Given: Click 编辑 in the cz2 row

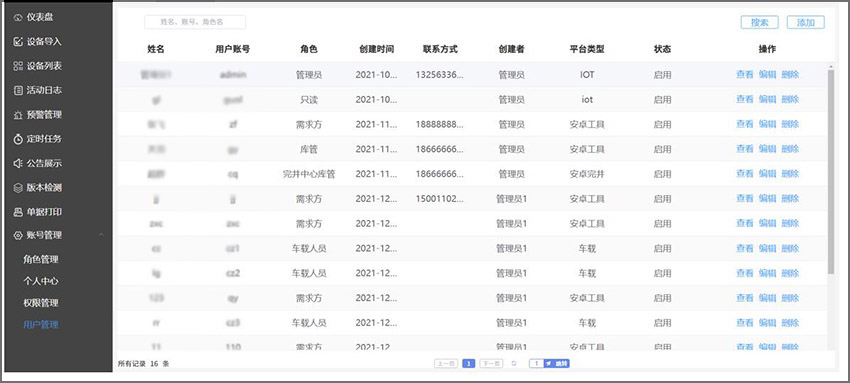Looking at the screenshot, I should 767,273.
